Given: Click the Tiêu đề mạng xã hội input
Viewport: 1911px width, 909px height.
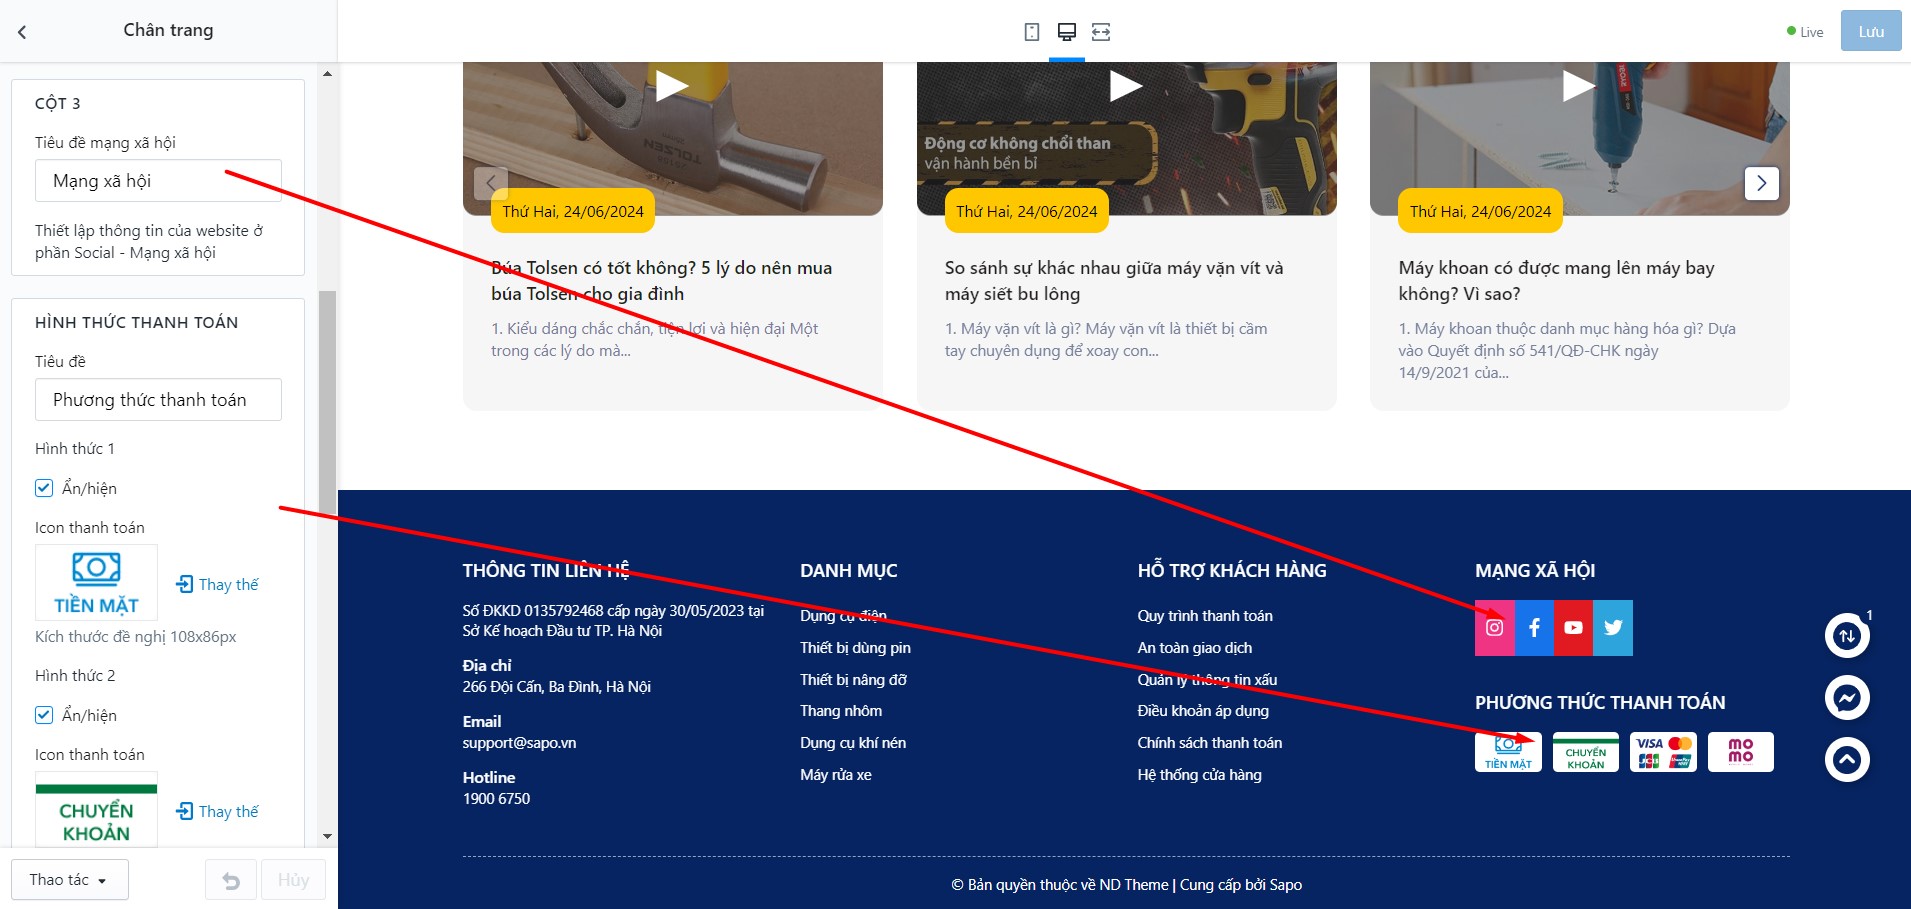Looking at the screenshot, I should tap(158, 181).
